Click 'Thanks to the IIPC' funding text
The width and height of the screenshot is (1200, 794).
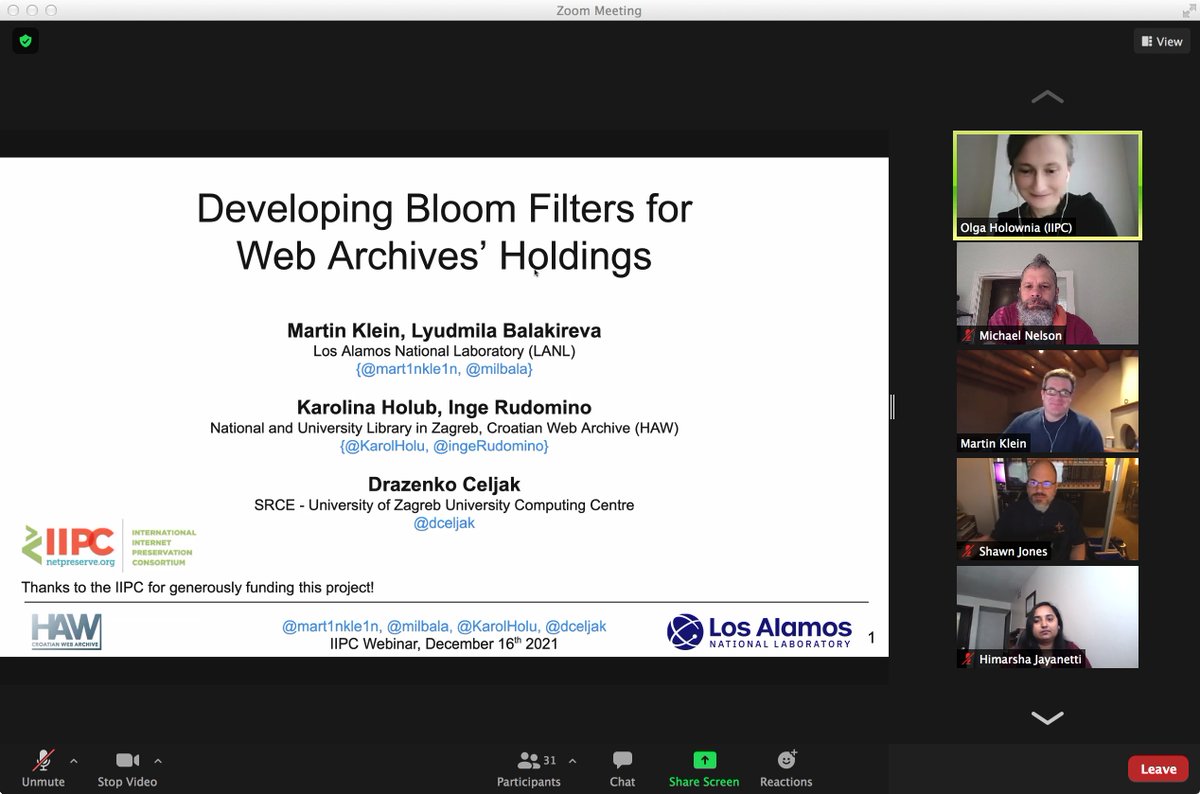pyautogui.click(x=198, y=588)
